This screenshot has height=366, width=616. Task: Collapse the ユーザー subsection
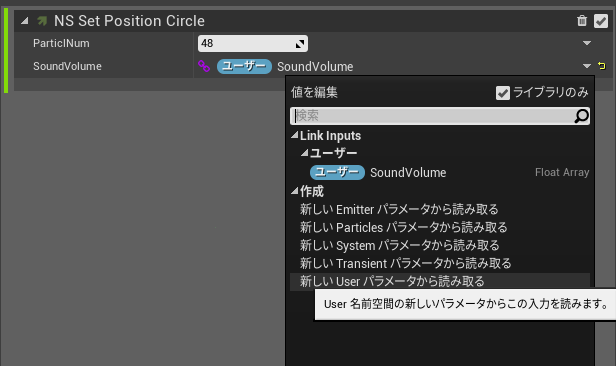coord(304,153)
